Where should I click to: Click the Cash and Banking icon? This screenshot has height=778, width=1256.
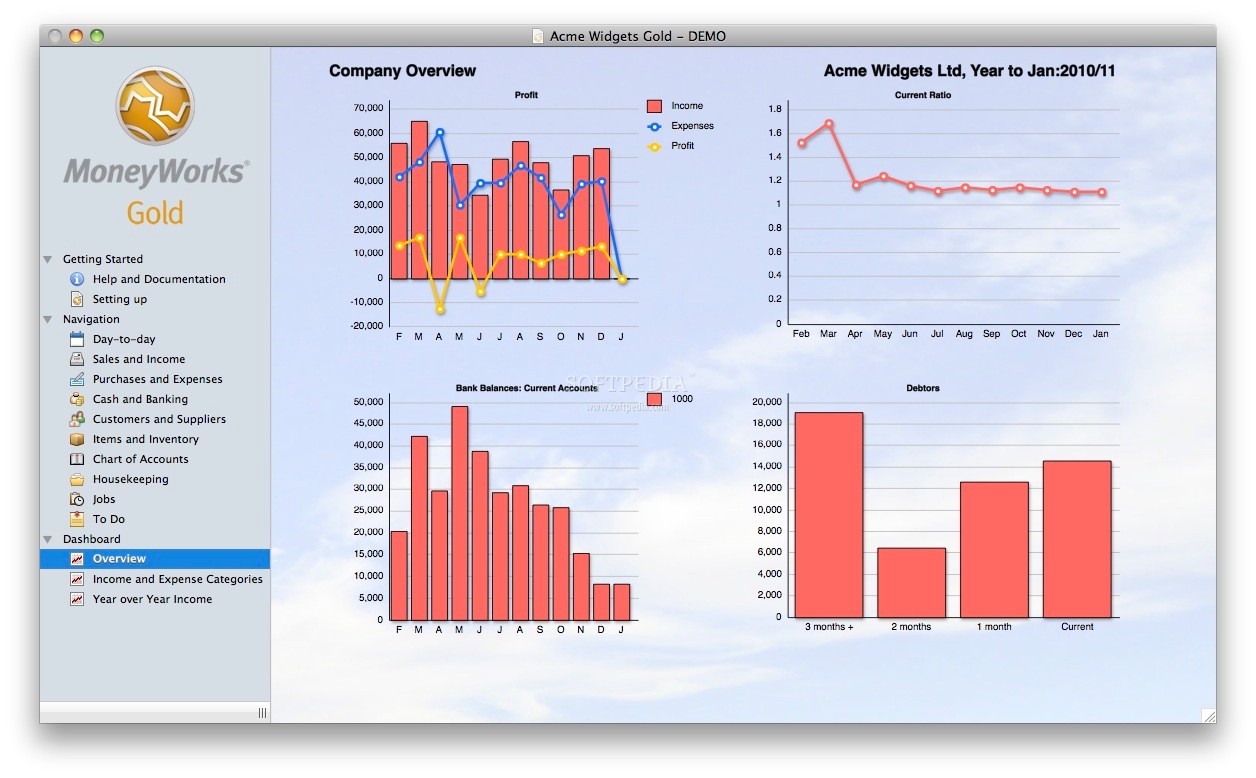coord(77,399)
